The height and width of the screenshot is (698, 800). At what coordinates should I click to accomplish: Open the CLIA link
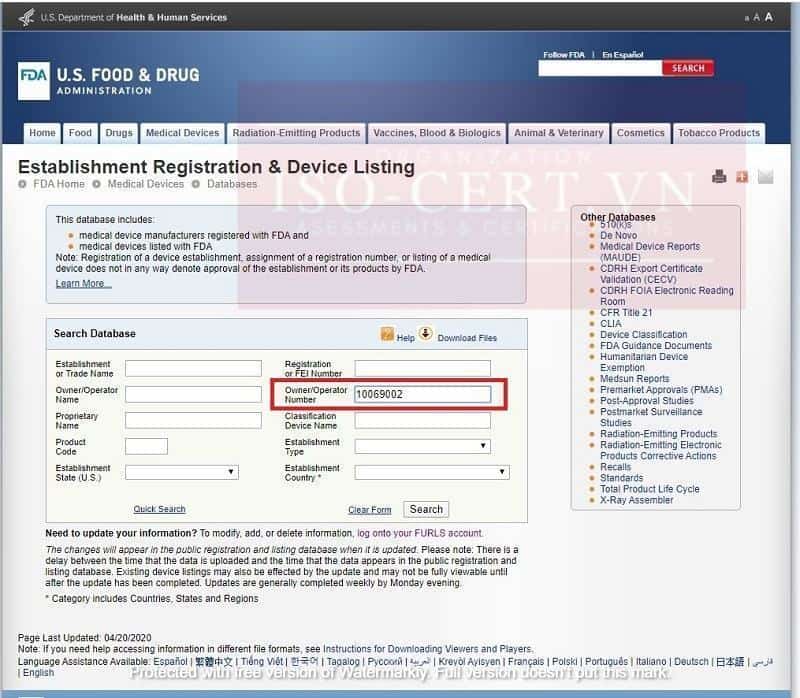tap(611, 323)
